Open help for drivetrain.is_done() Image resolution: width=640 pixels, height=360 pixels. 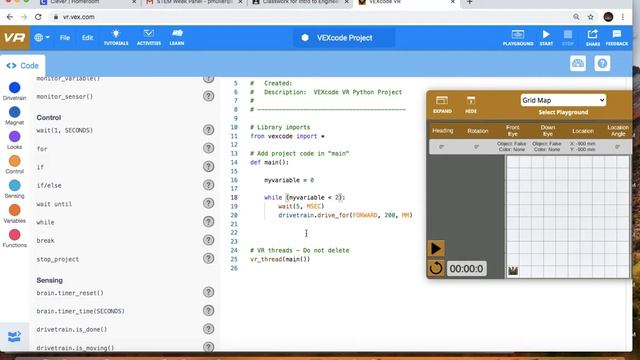click(x=209, y=329)
